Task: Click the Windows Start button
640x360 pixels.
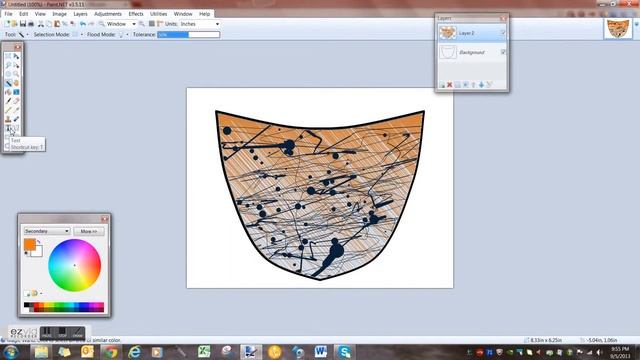Action: tap(11, 352)
